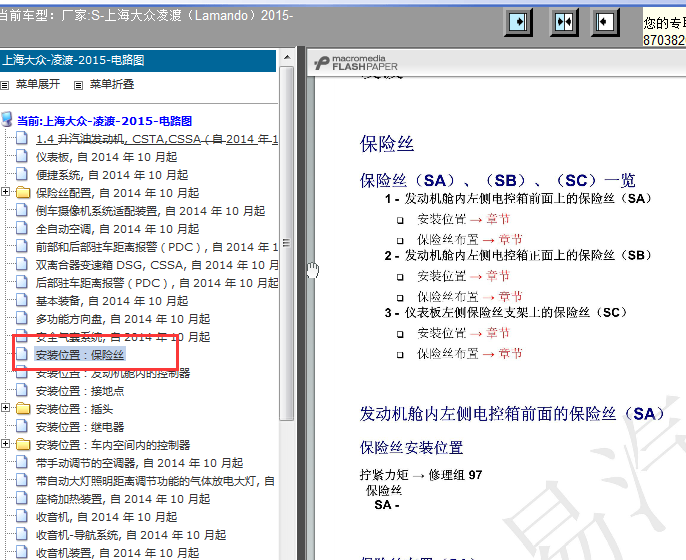Viewport: 686px width, 560px height.
Task: Click 菜单折叠 to collapse the menu
Action: [112, 84]
